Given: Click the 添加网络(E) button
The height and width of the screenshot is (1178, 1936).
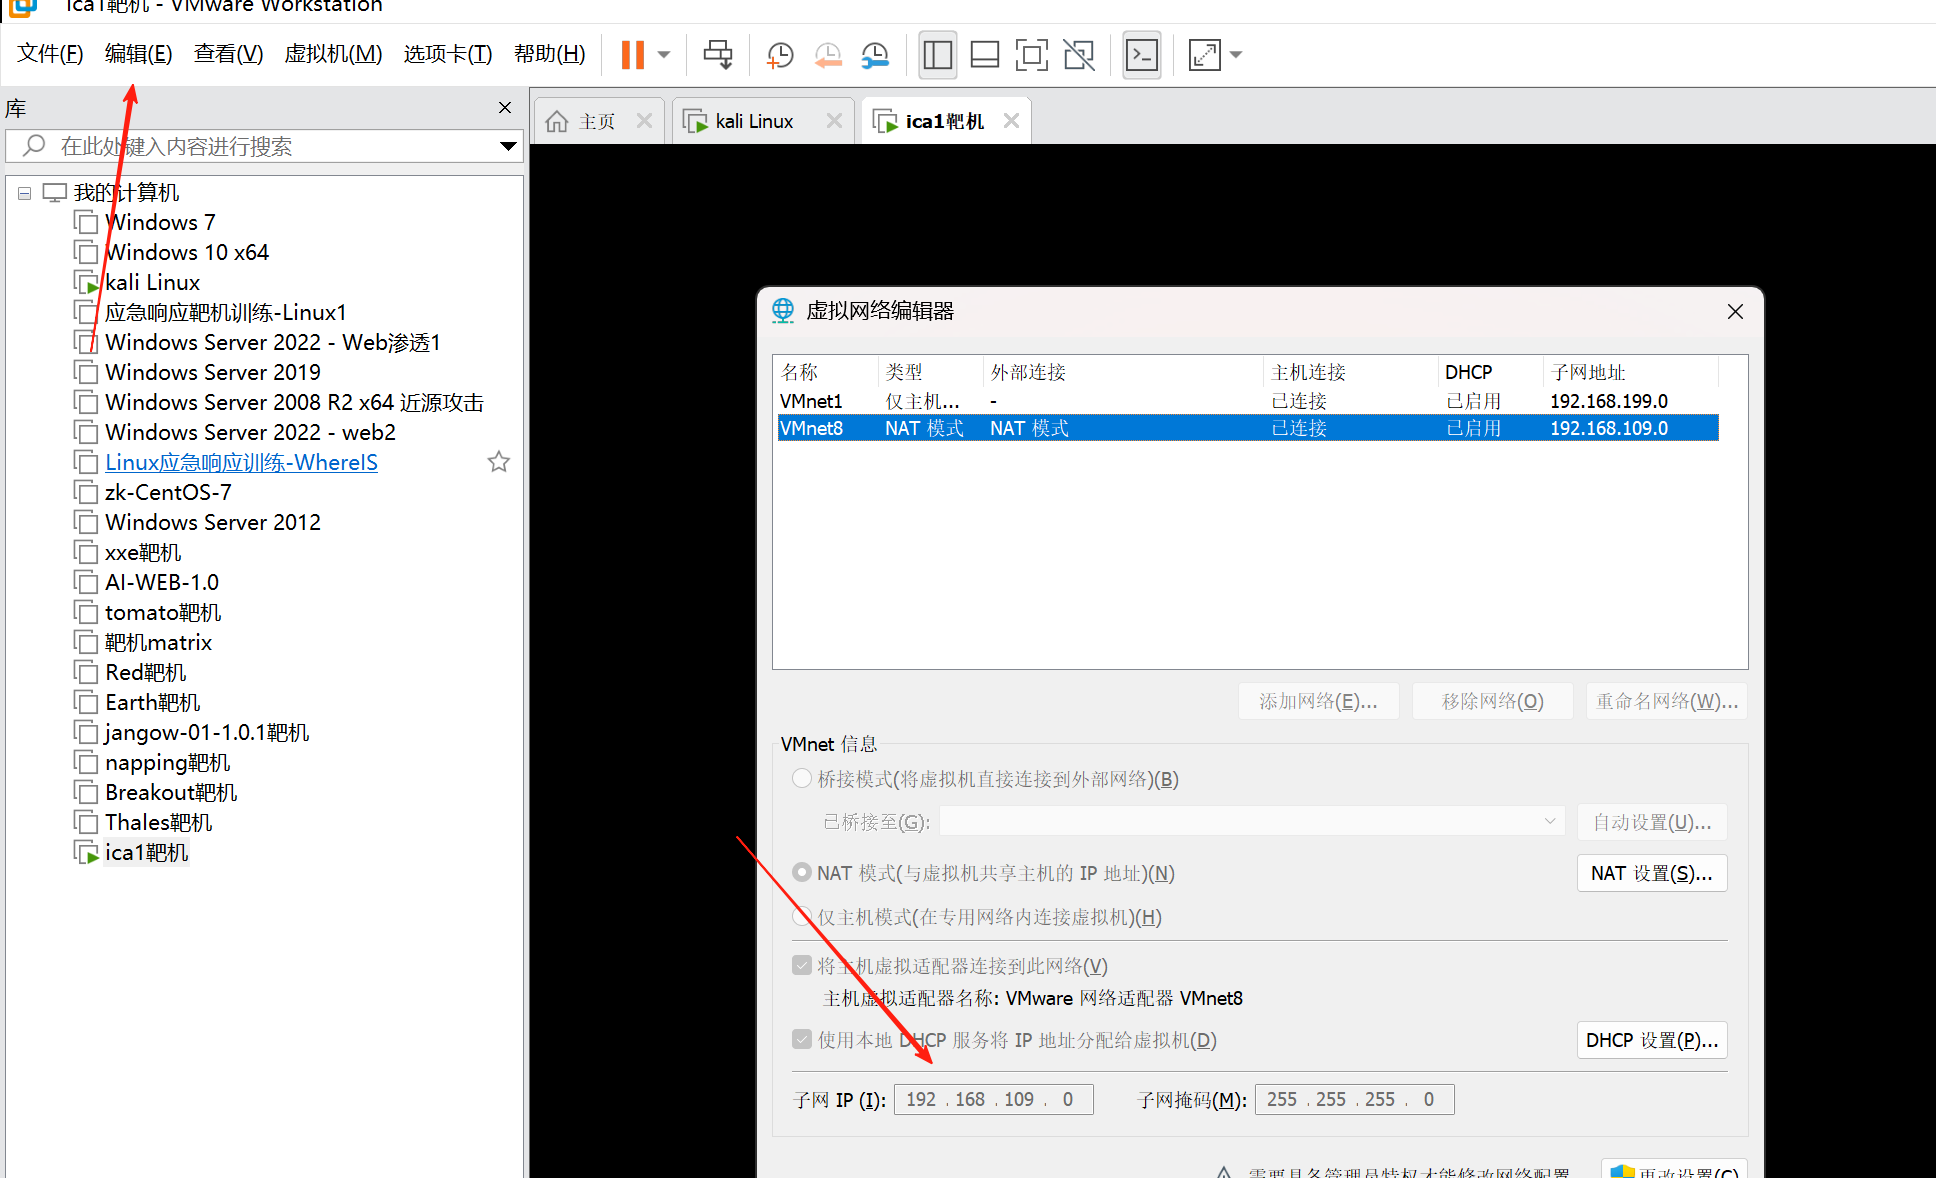Looking at the screenshot, I should (x=1318, y=701).
